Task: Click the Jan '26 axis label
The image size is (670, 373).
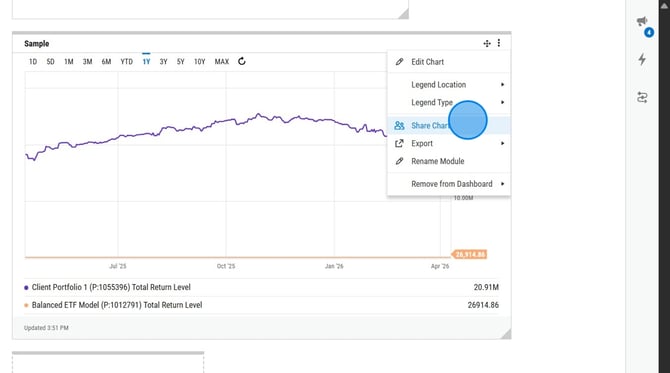Action: [x=334, y=266]
